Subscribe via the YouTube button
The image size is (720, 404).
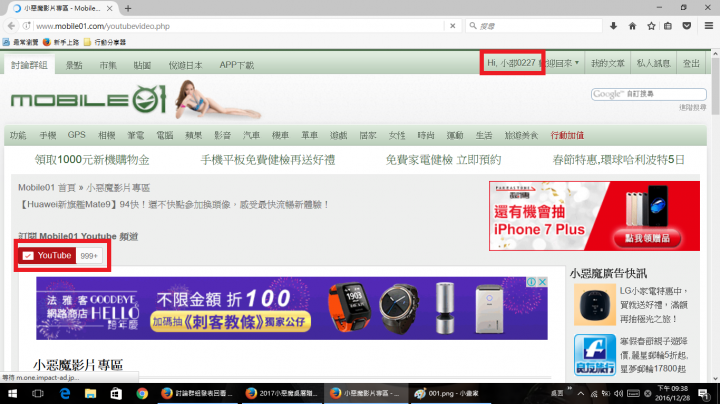point(47,255)
